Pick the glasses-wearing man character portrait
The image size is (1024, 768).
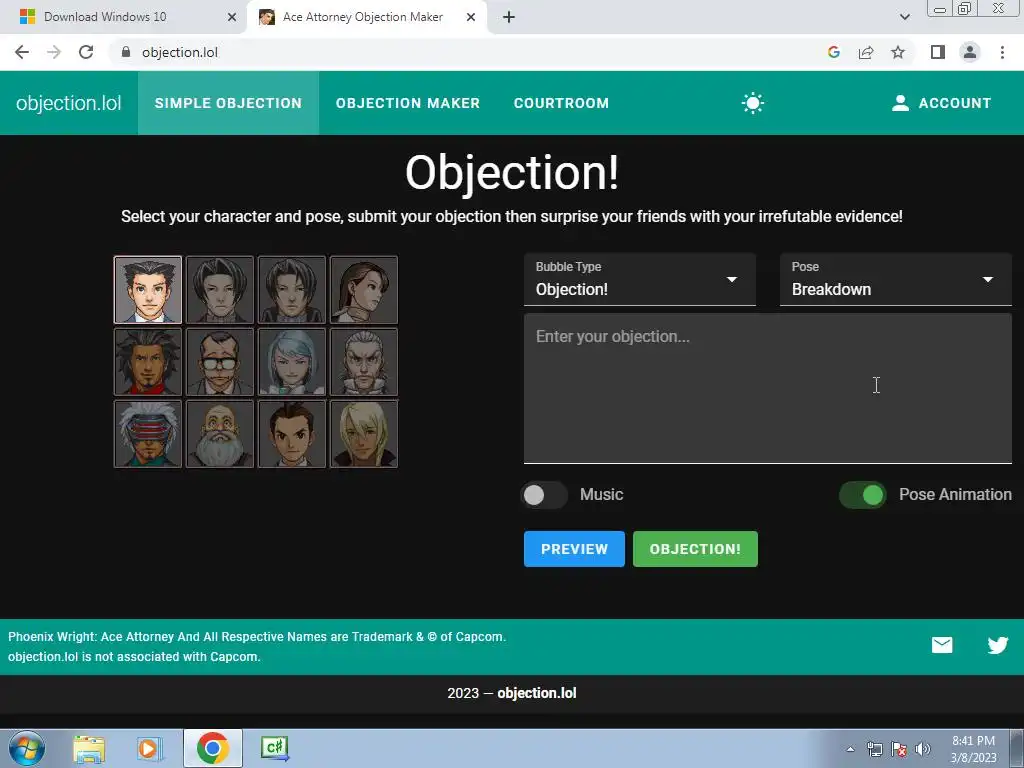pyautogui.click(x=220, y=362)
